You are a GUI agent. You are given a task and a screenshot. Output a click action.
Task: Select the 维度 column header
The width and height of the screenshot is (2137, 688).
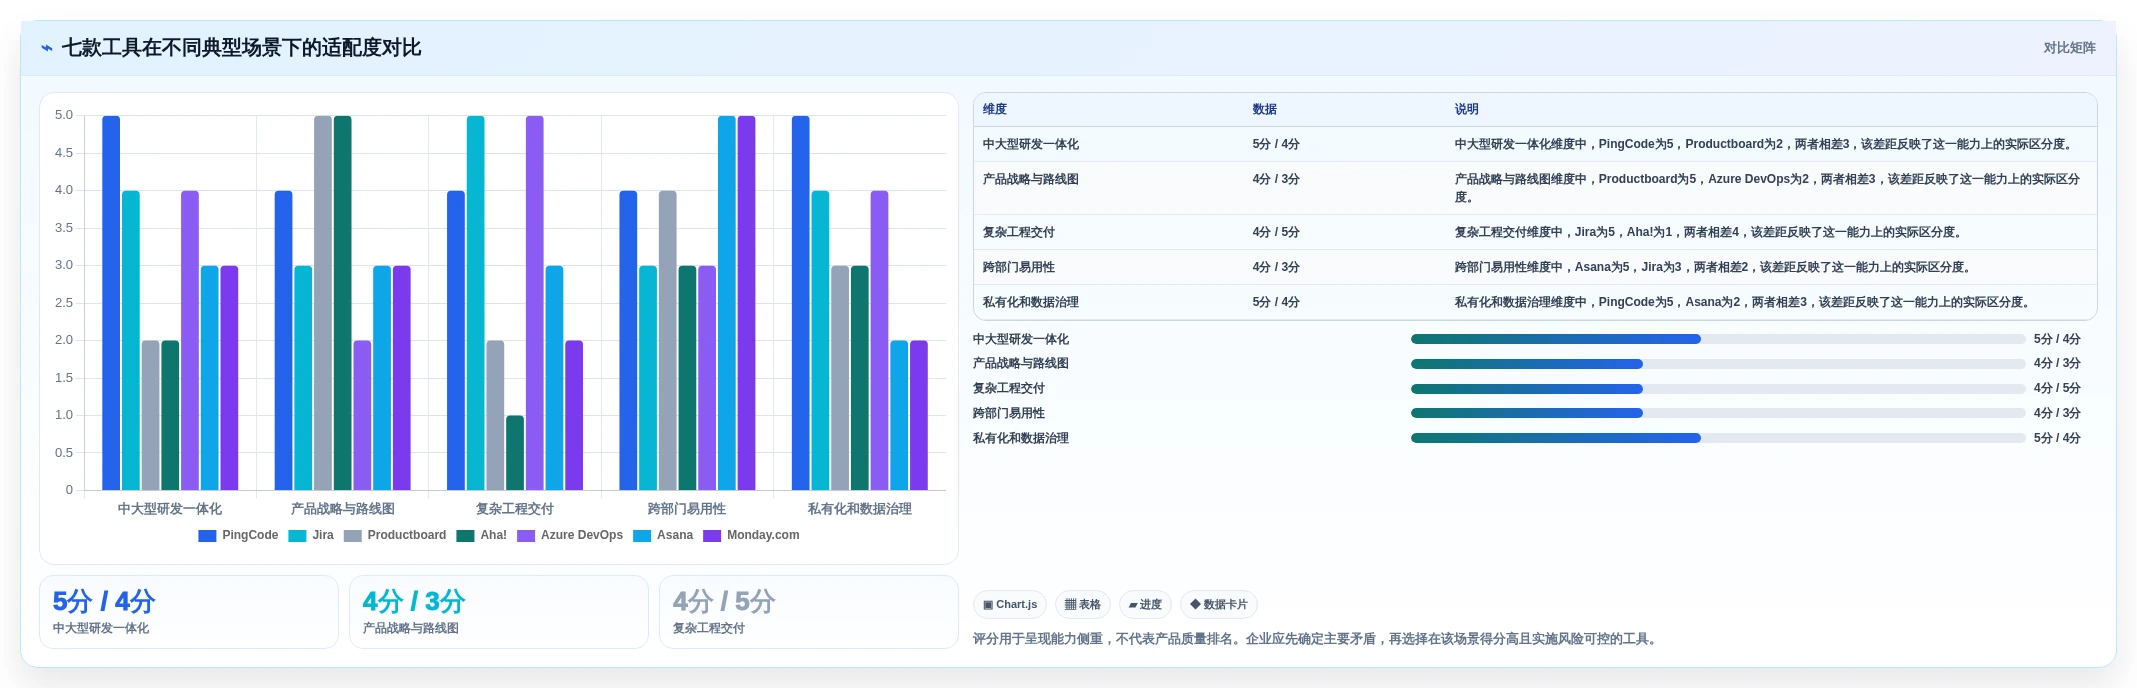(995, 110)
